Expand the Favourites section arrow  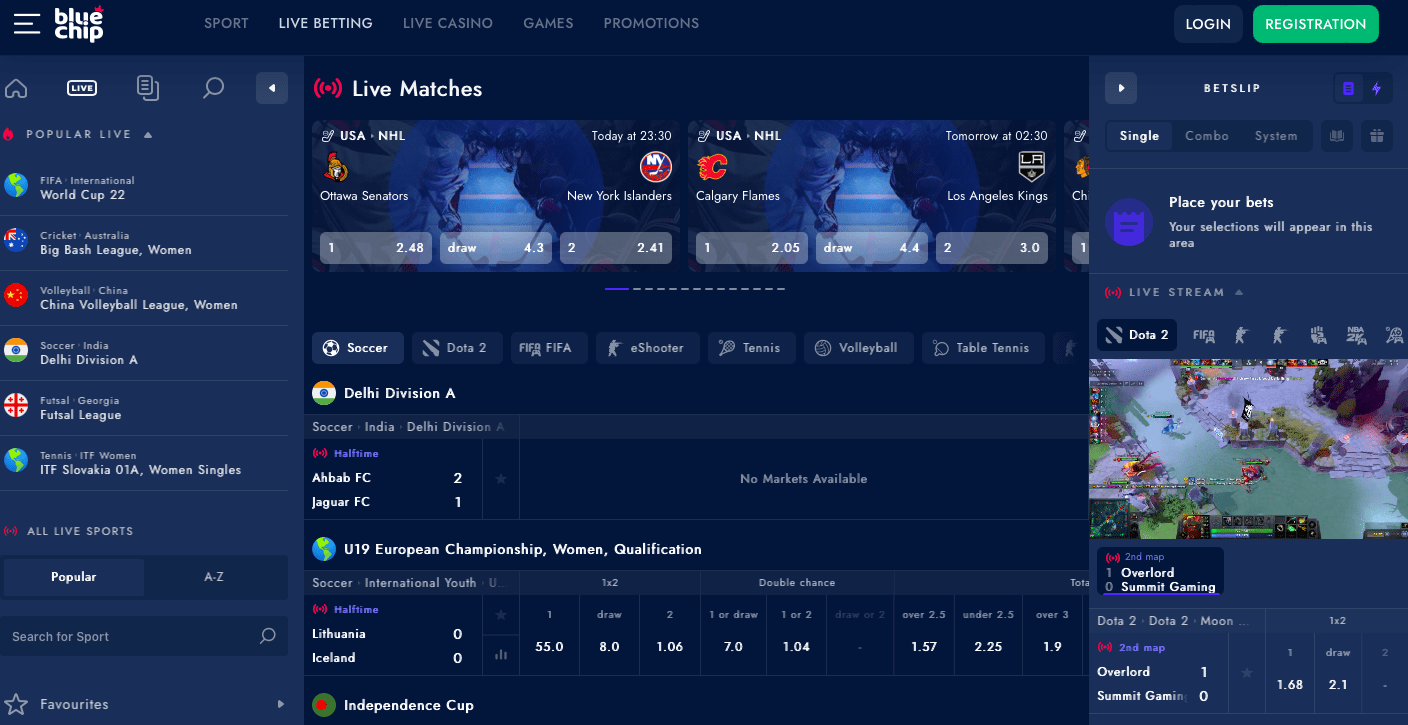click(281, 704)
